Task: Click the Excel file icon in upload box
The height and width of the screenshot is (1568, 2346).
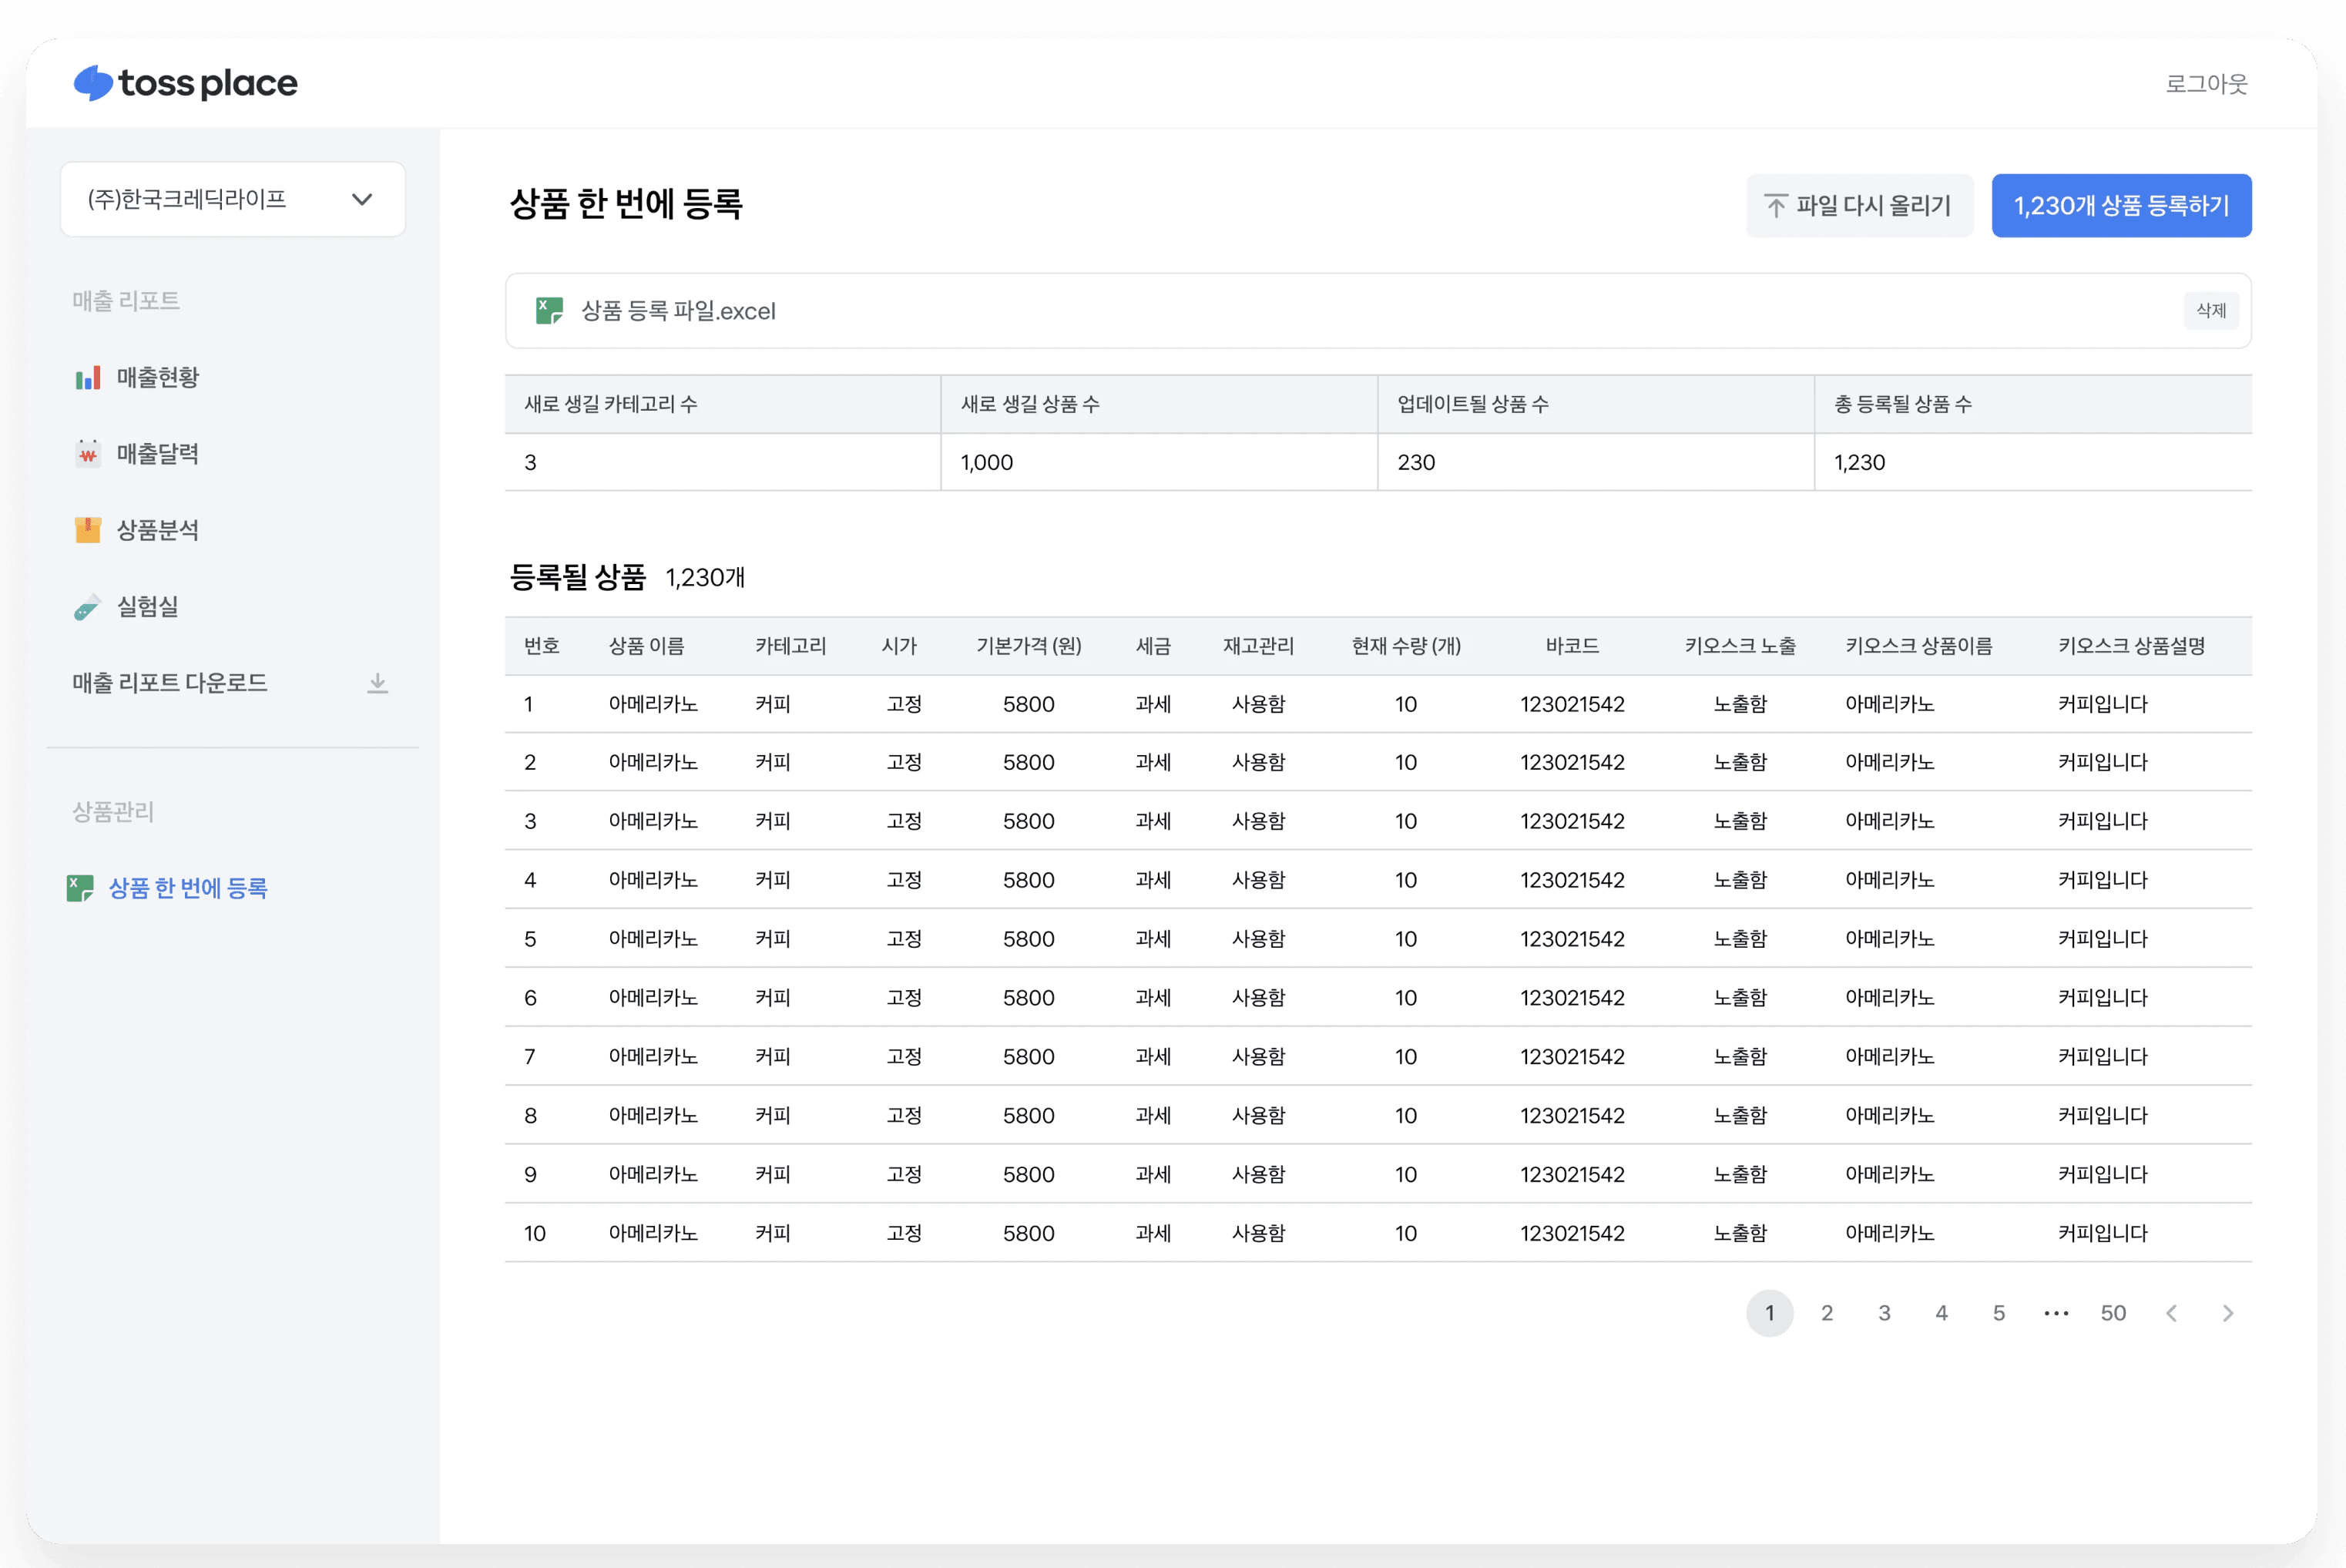Action: (549, 311)
